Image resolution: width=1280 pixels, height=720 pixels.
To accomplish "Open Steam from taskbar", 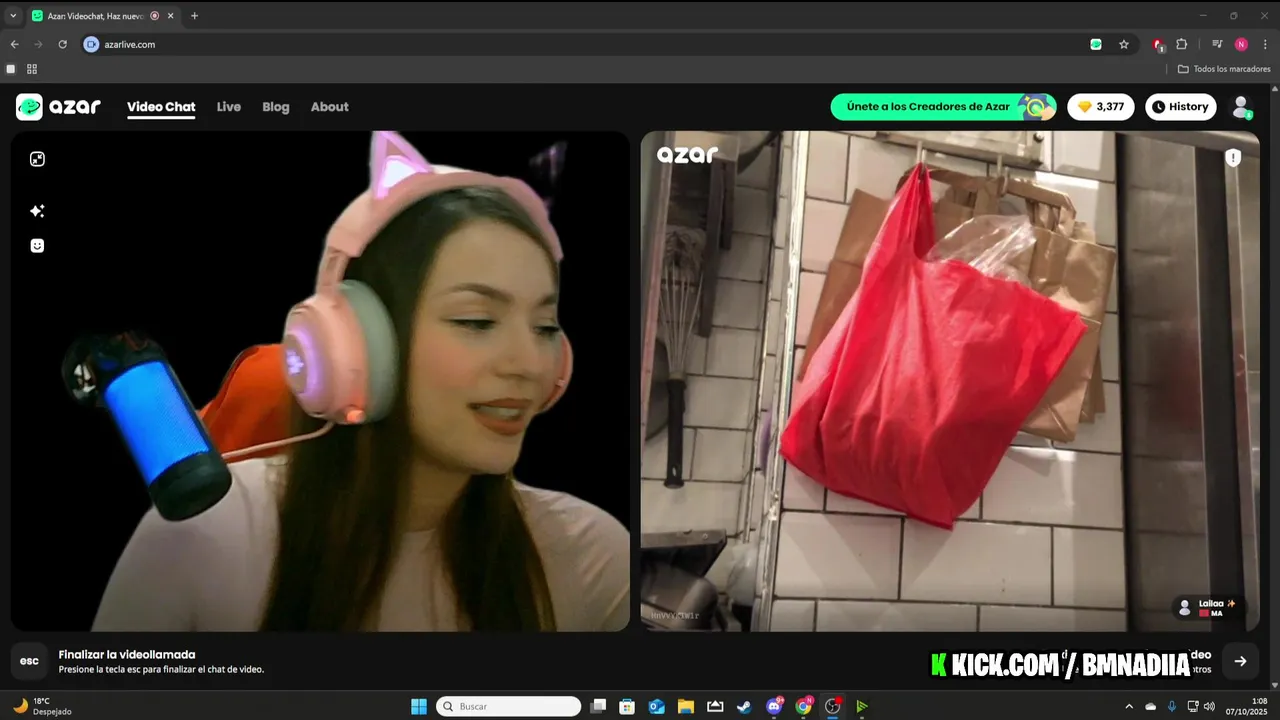I will pyautogui.click(x=744, y=706).
